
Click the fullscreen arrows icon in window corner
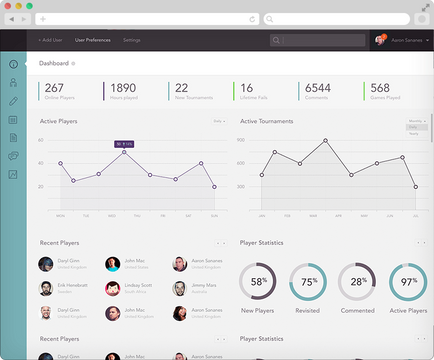pos(426,8)
